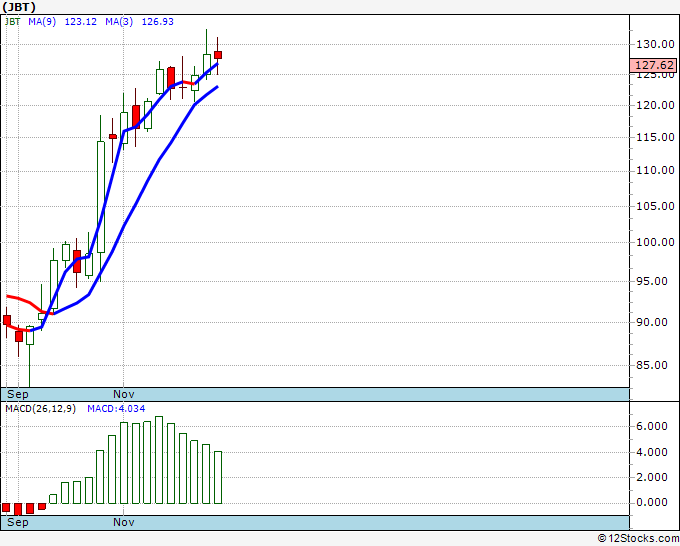Click the tallest green MACD histogram bar
The image size is (680, 546).
point(159,460)
